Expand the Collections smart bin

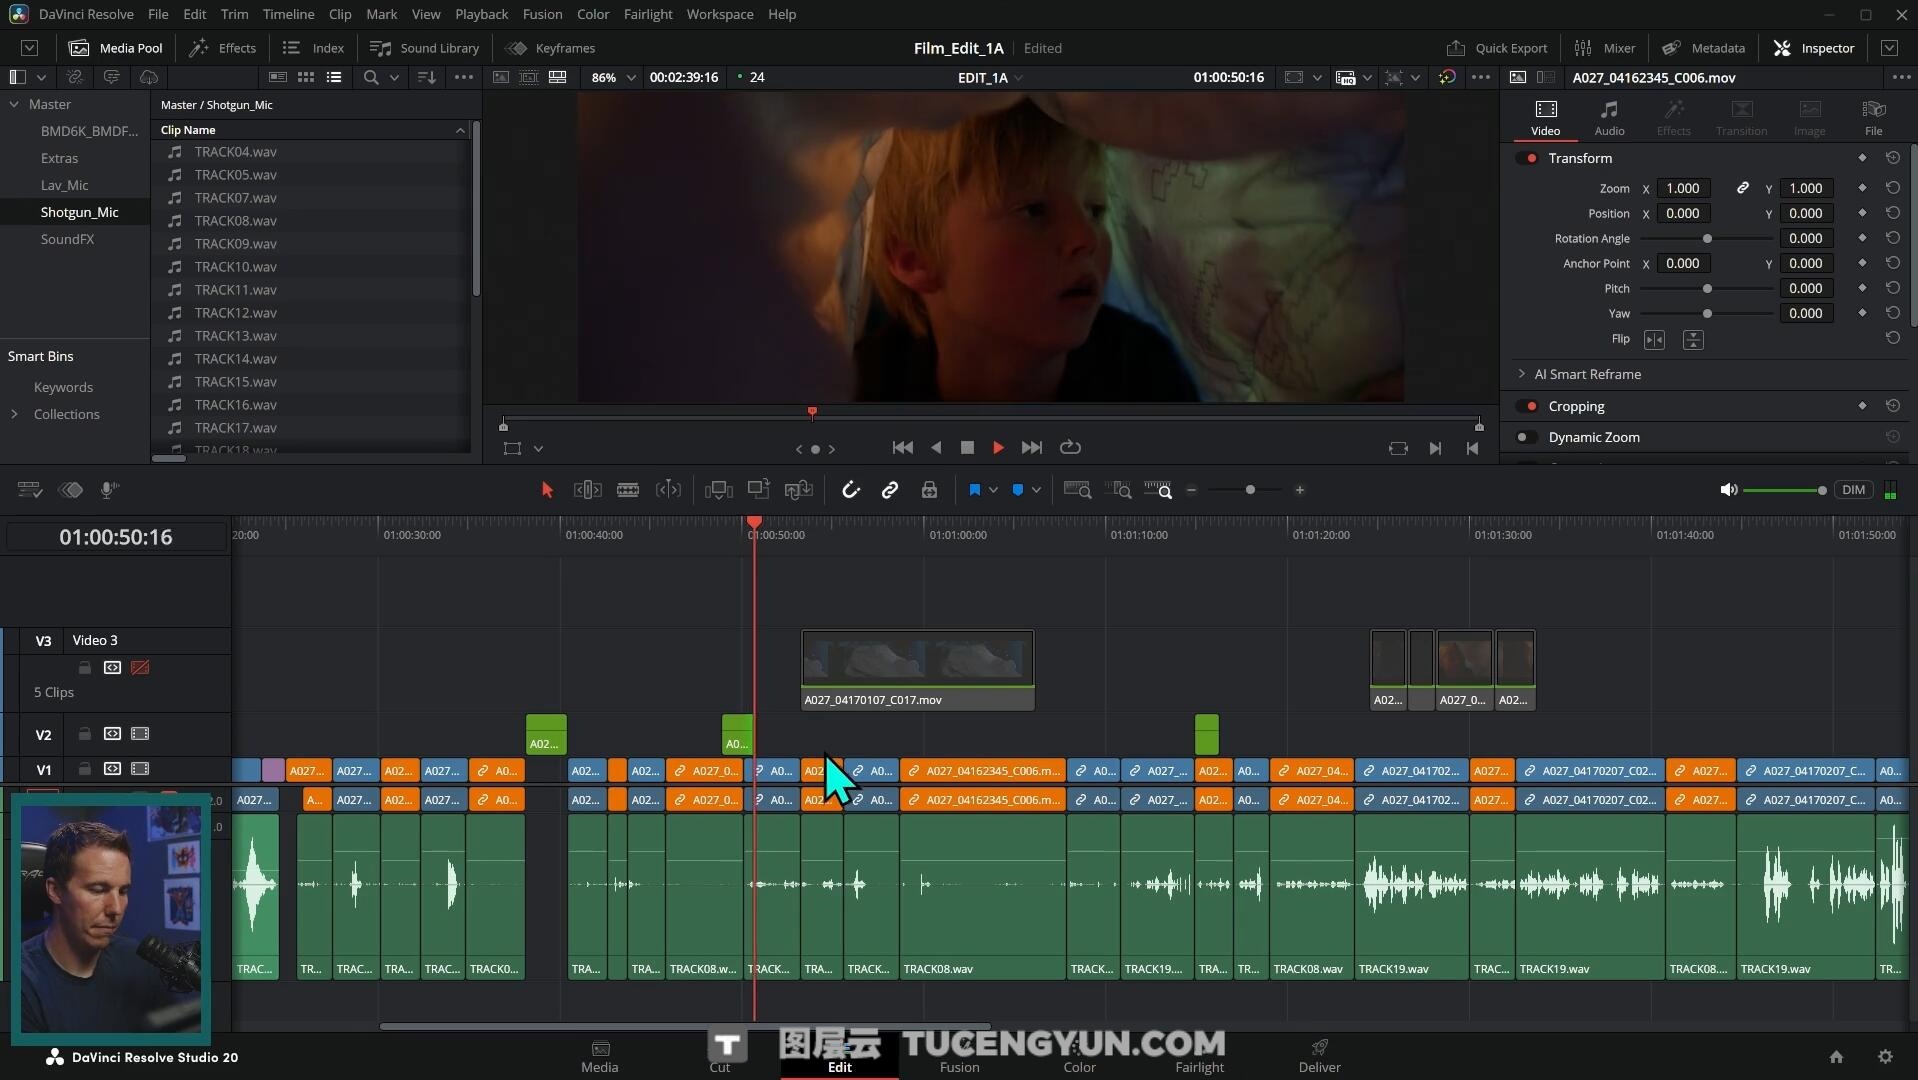click(15, 414)
